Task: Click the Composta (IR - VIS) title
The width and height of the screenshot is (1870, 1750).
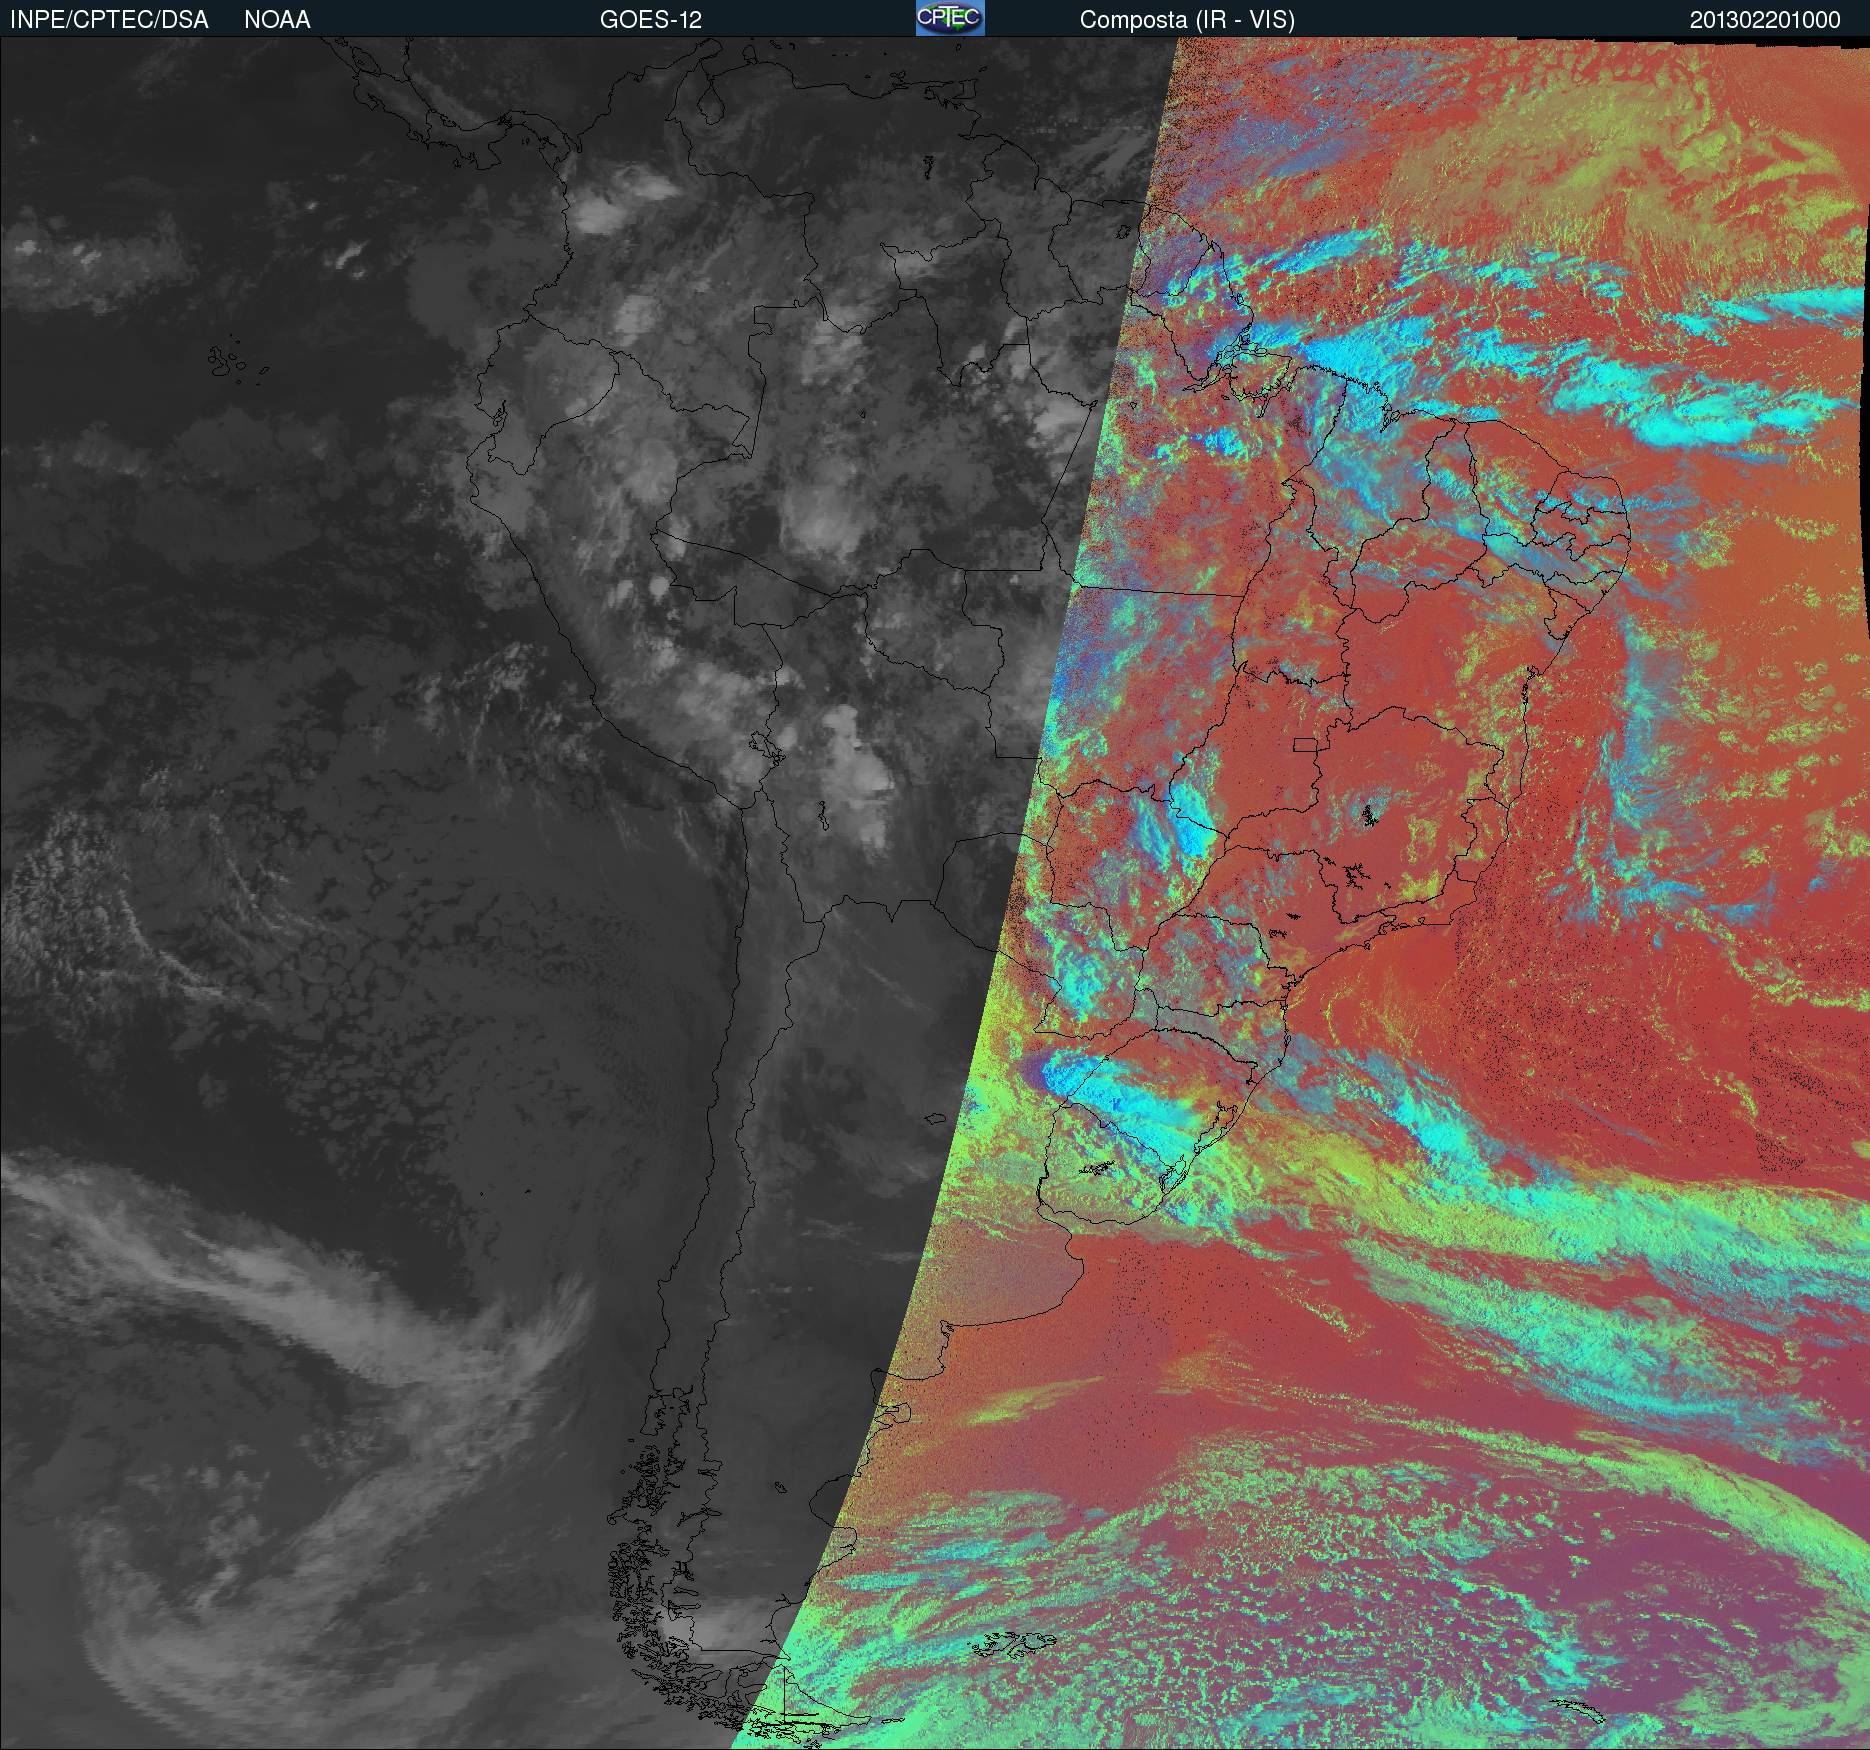Action: coord(1187,20)
